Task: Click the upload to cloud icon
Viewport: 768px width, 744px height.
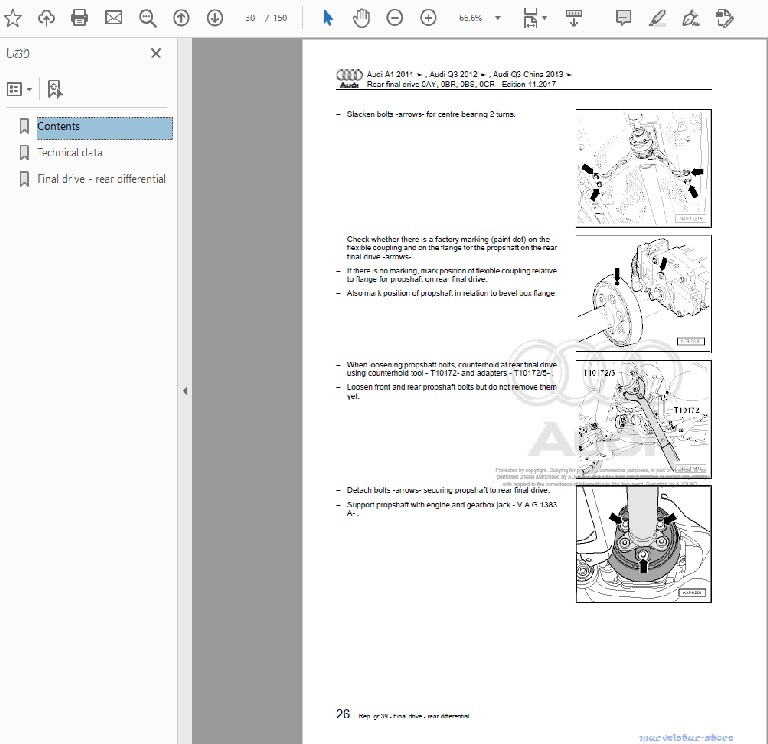Action: 46,17
